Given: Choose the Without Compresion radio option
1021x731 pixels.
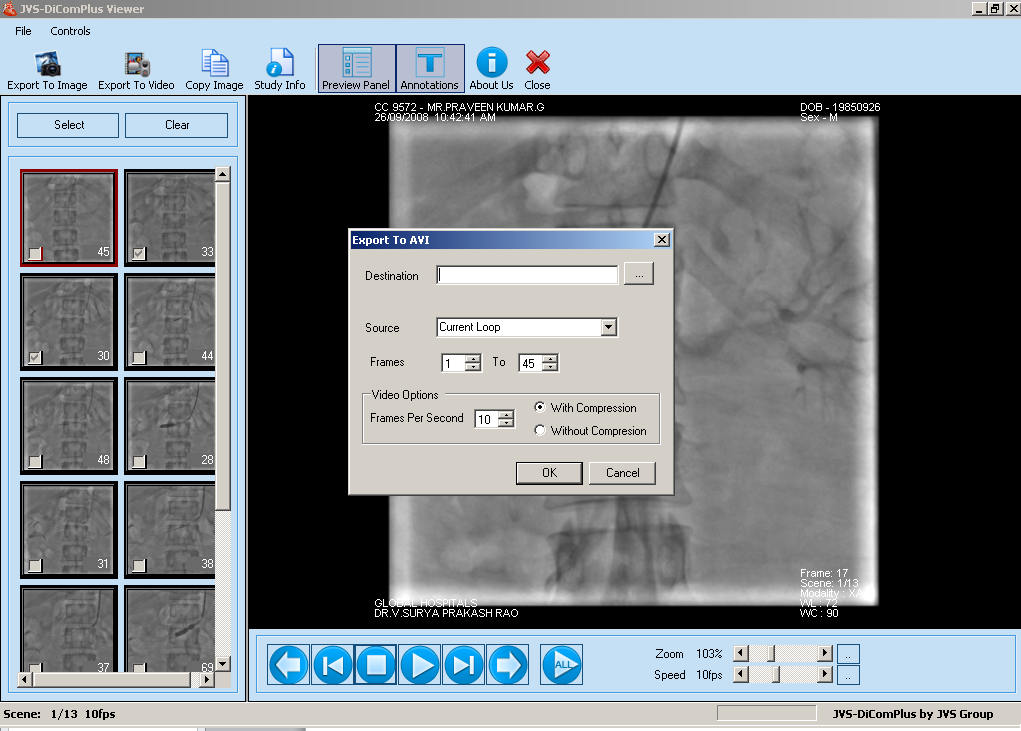Looking at the screenshot, I should 541,431.
